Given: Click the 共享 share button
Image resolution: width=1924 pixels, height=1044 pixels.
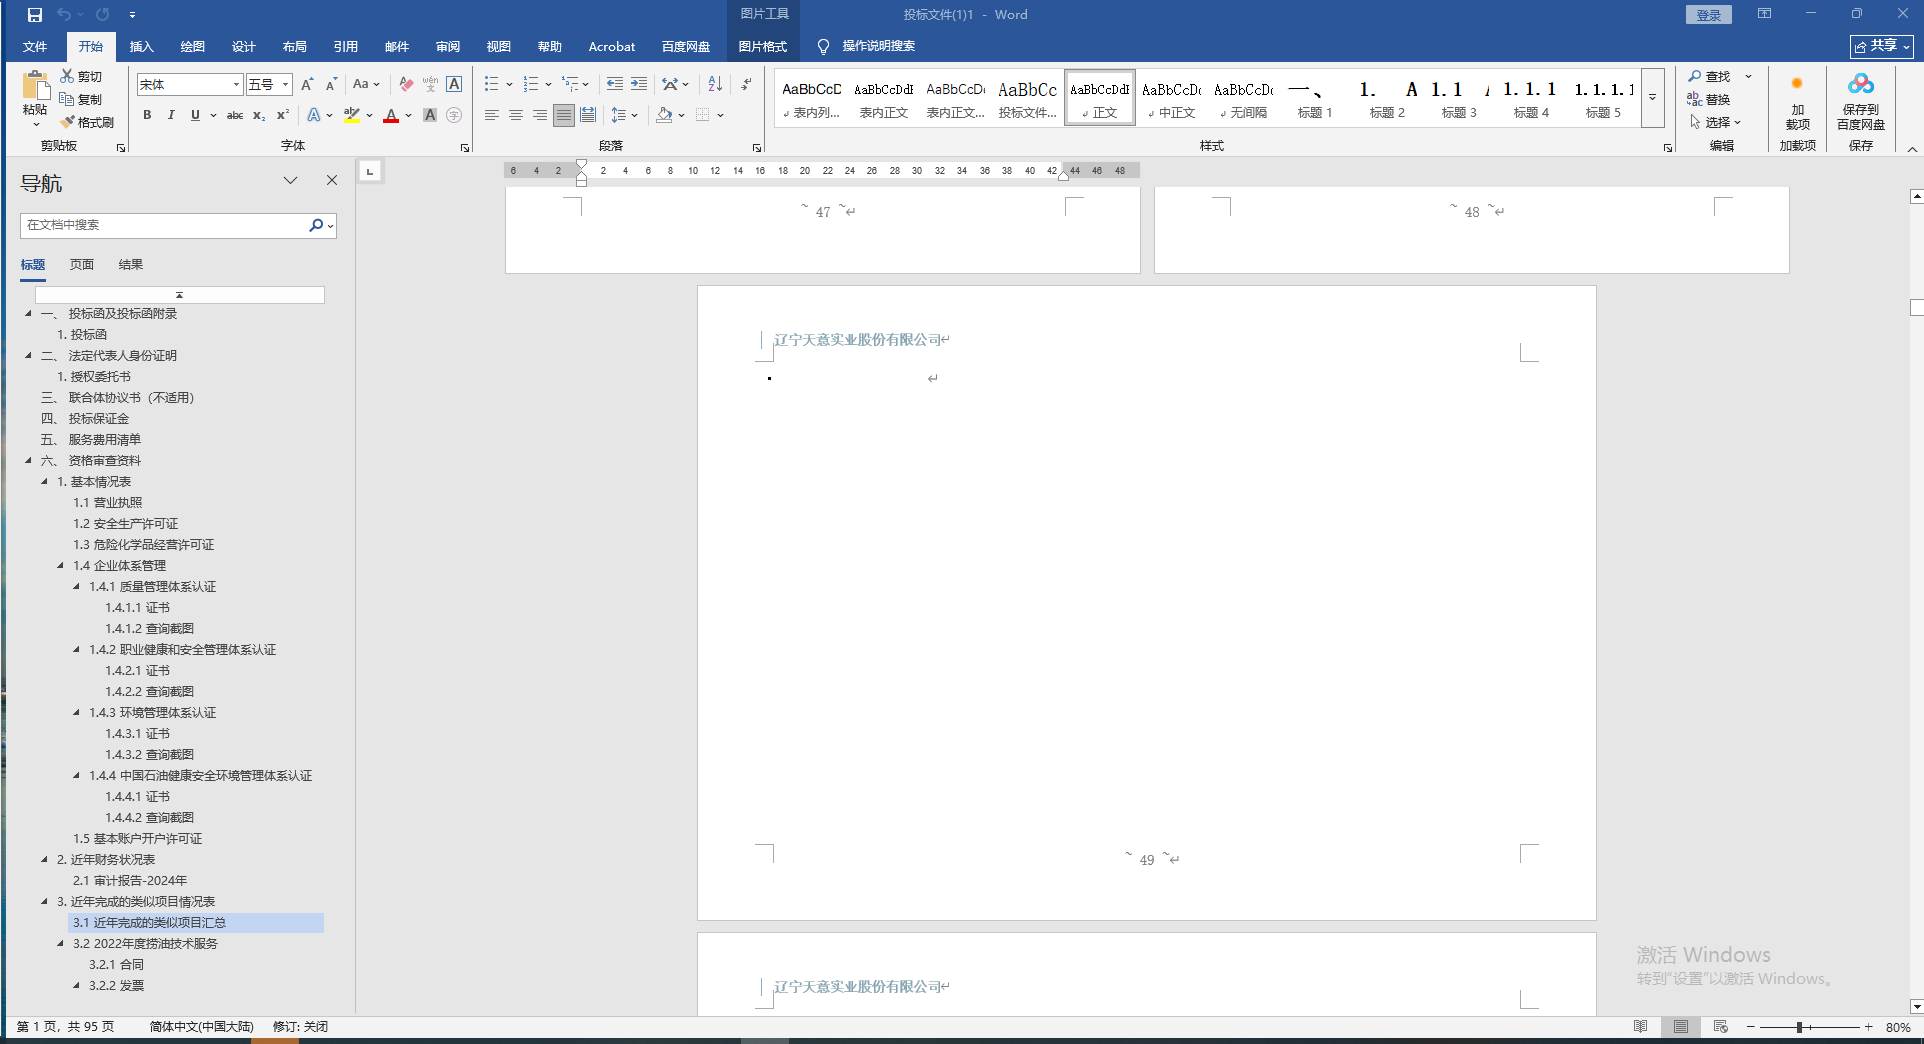Looking at the screenshot, I should pos(1881,46).
